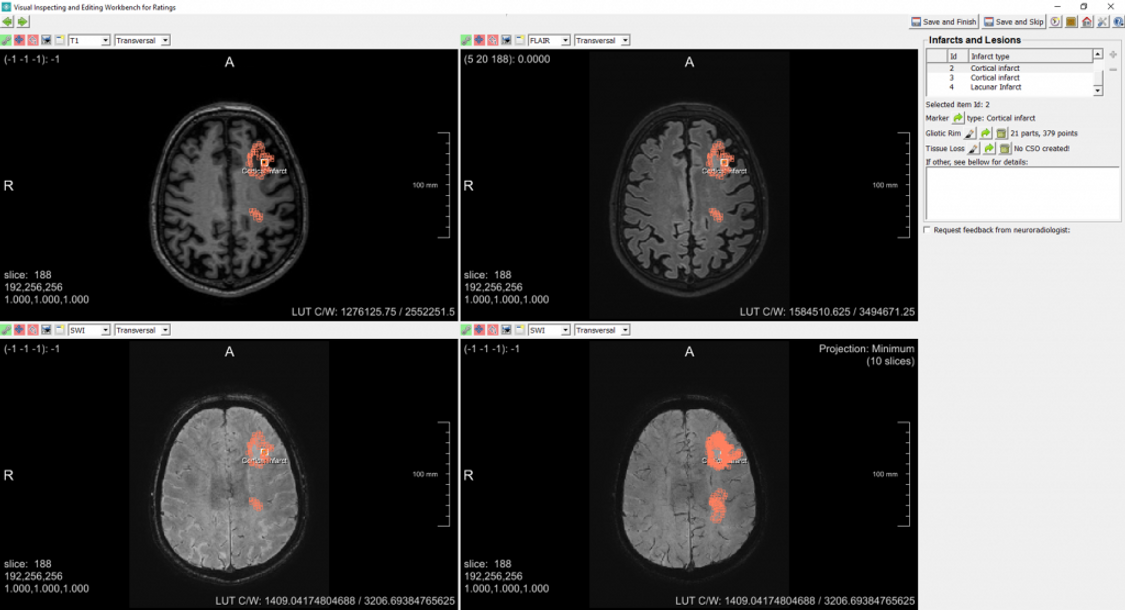Open the tools settings icon
This screenshot has width=1125, height=610.
click(1103, 22)
